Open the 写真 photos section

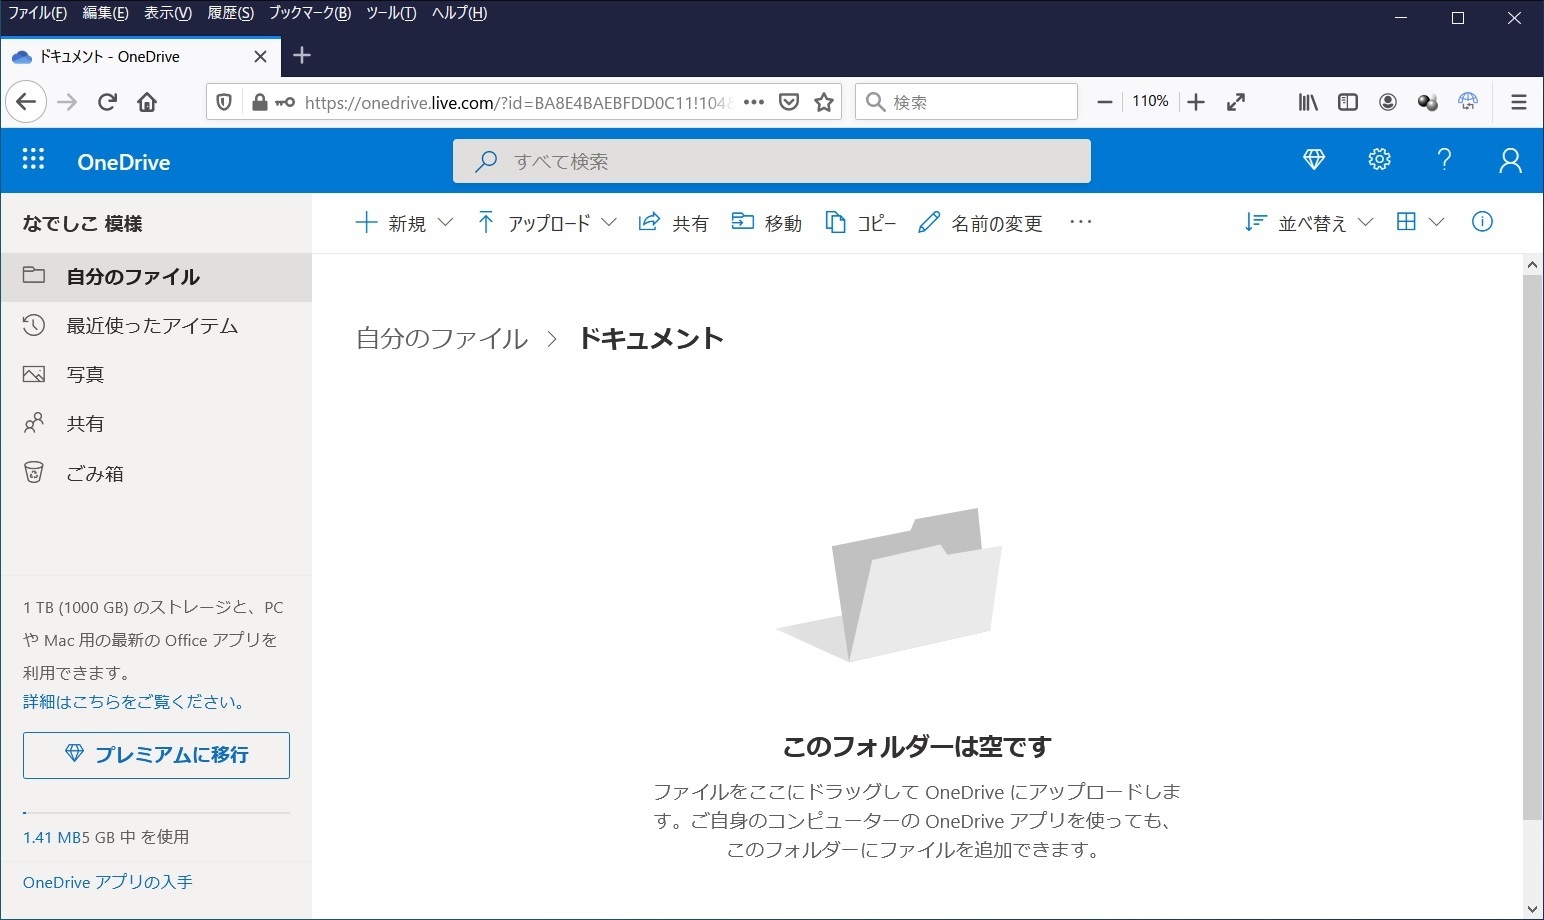coord(85,375)
